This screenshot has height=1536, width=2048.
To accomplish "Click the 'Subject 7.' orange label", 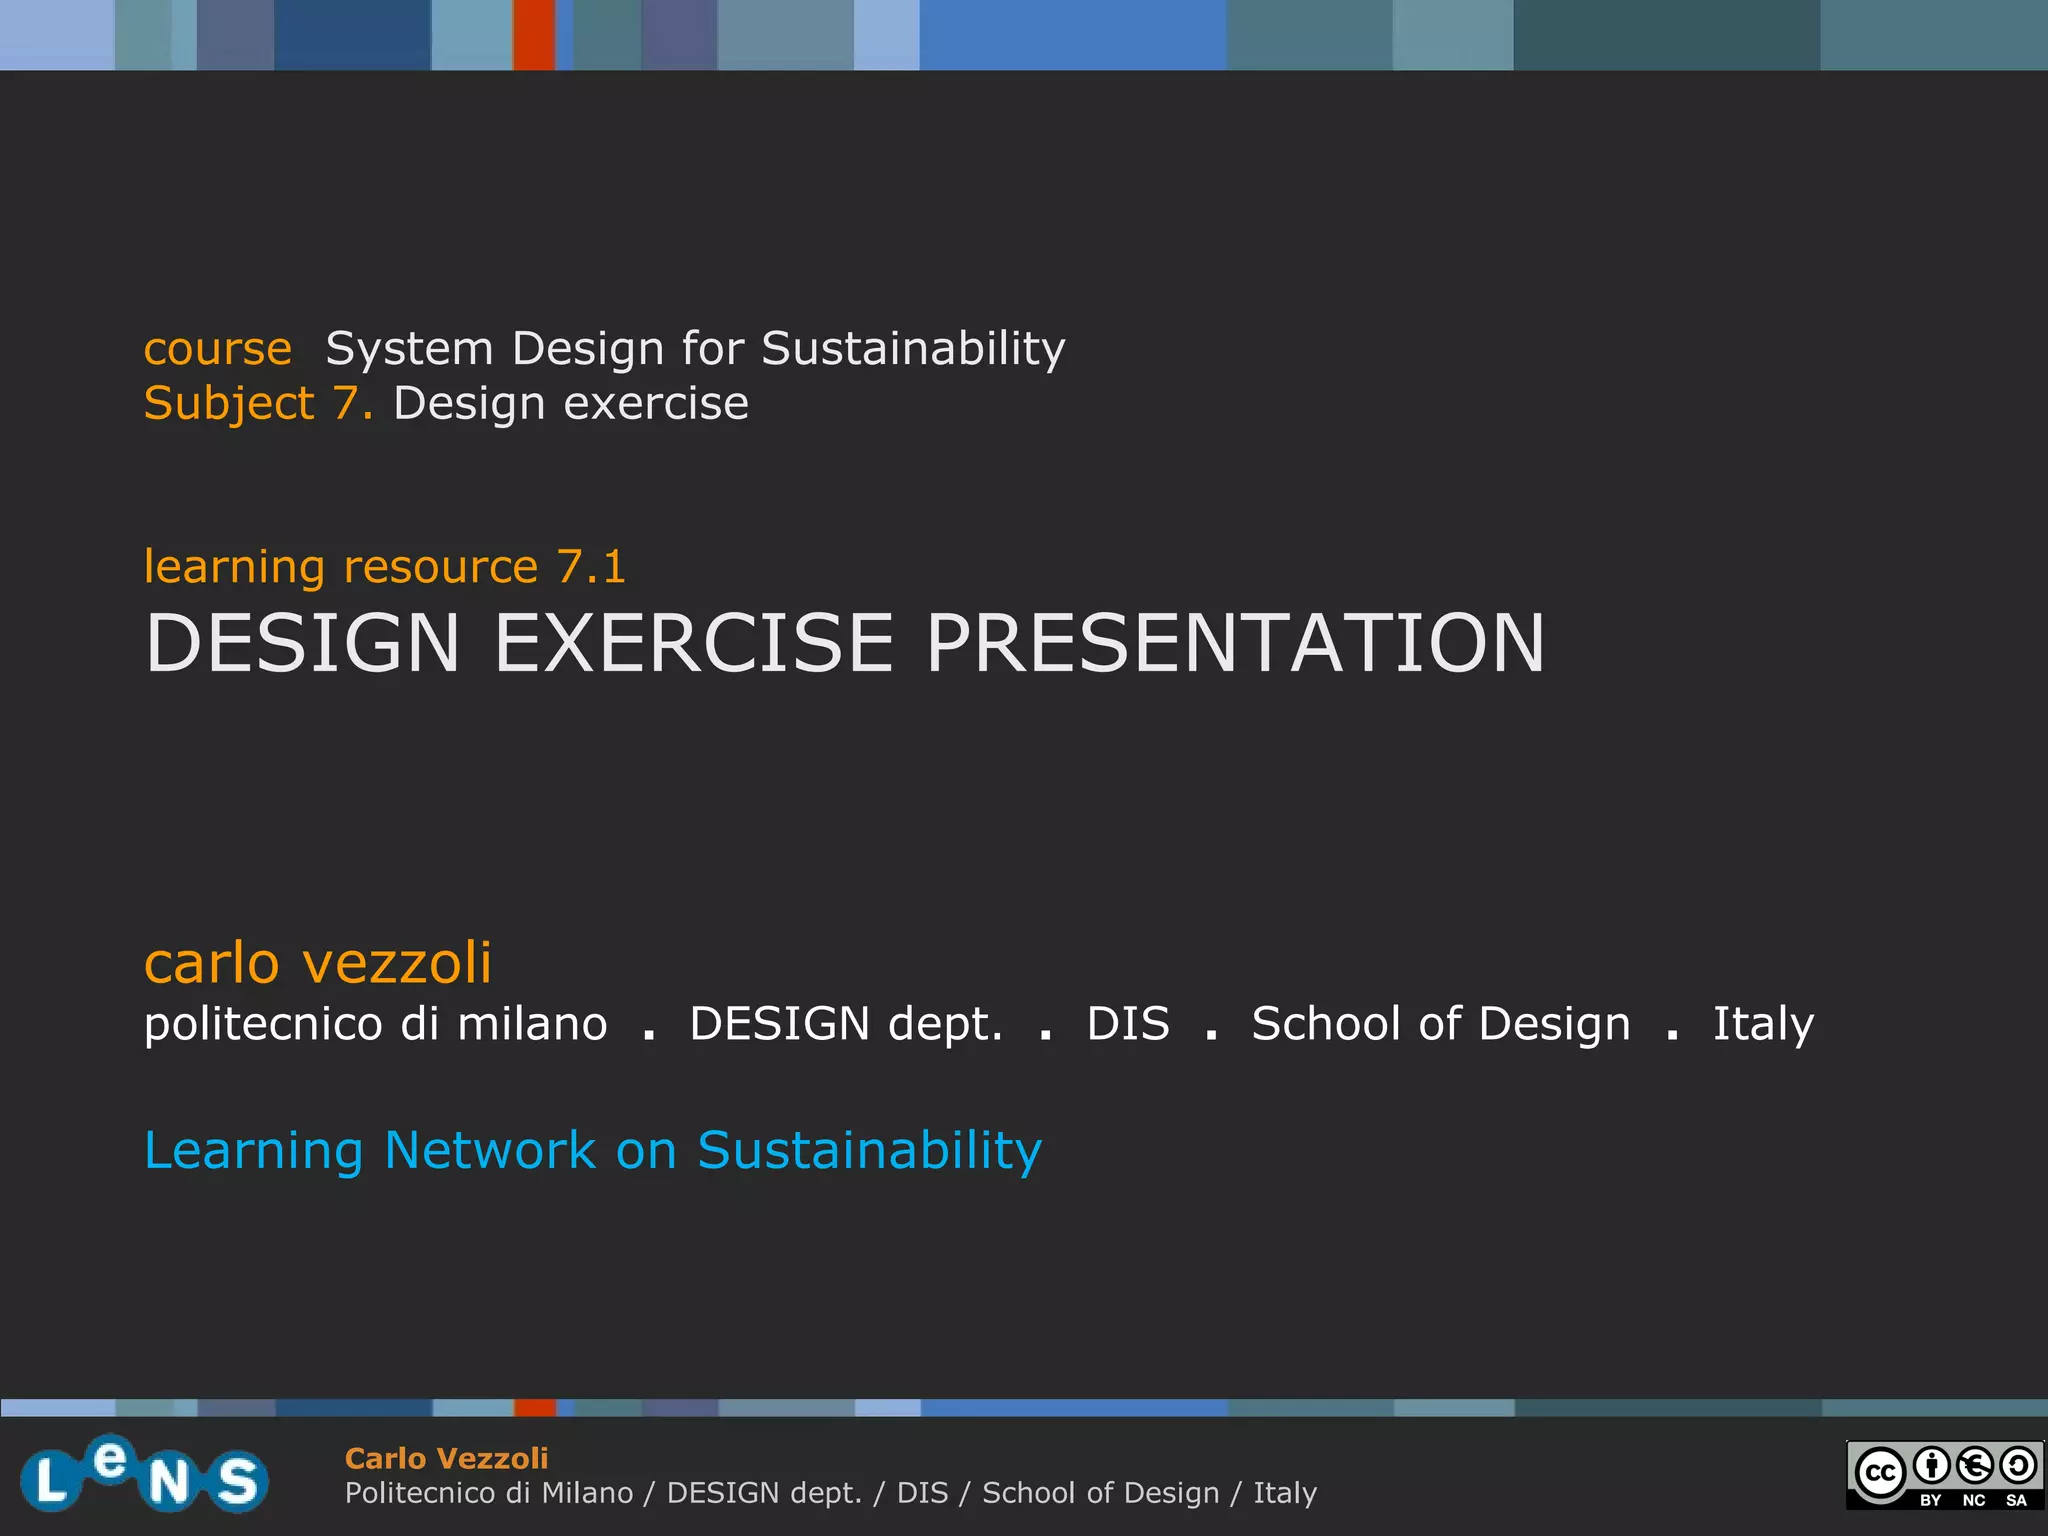I will (258, 404).
